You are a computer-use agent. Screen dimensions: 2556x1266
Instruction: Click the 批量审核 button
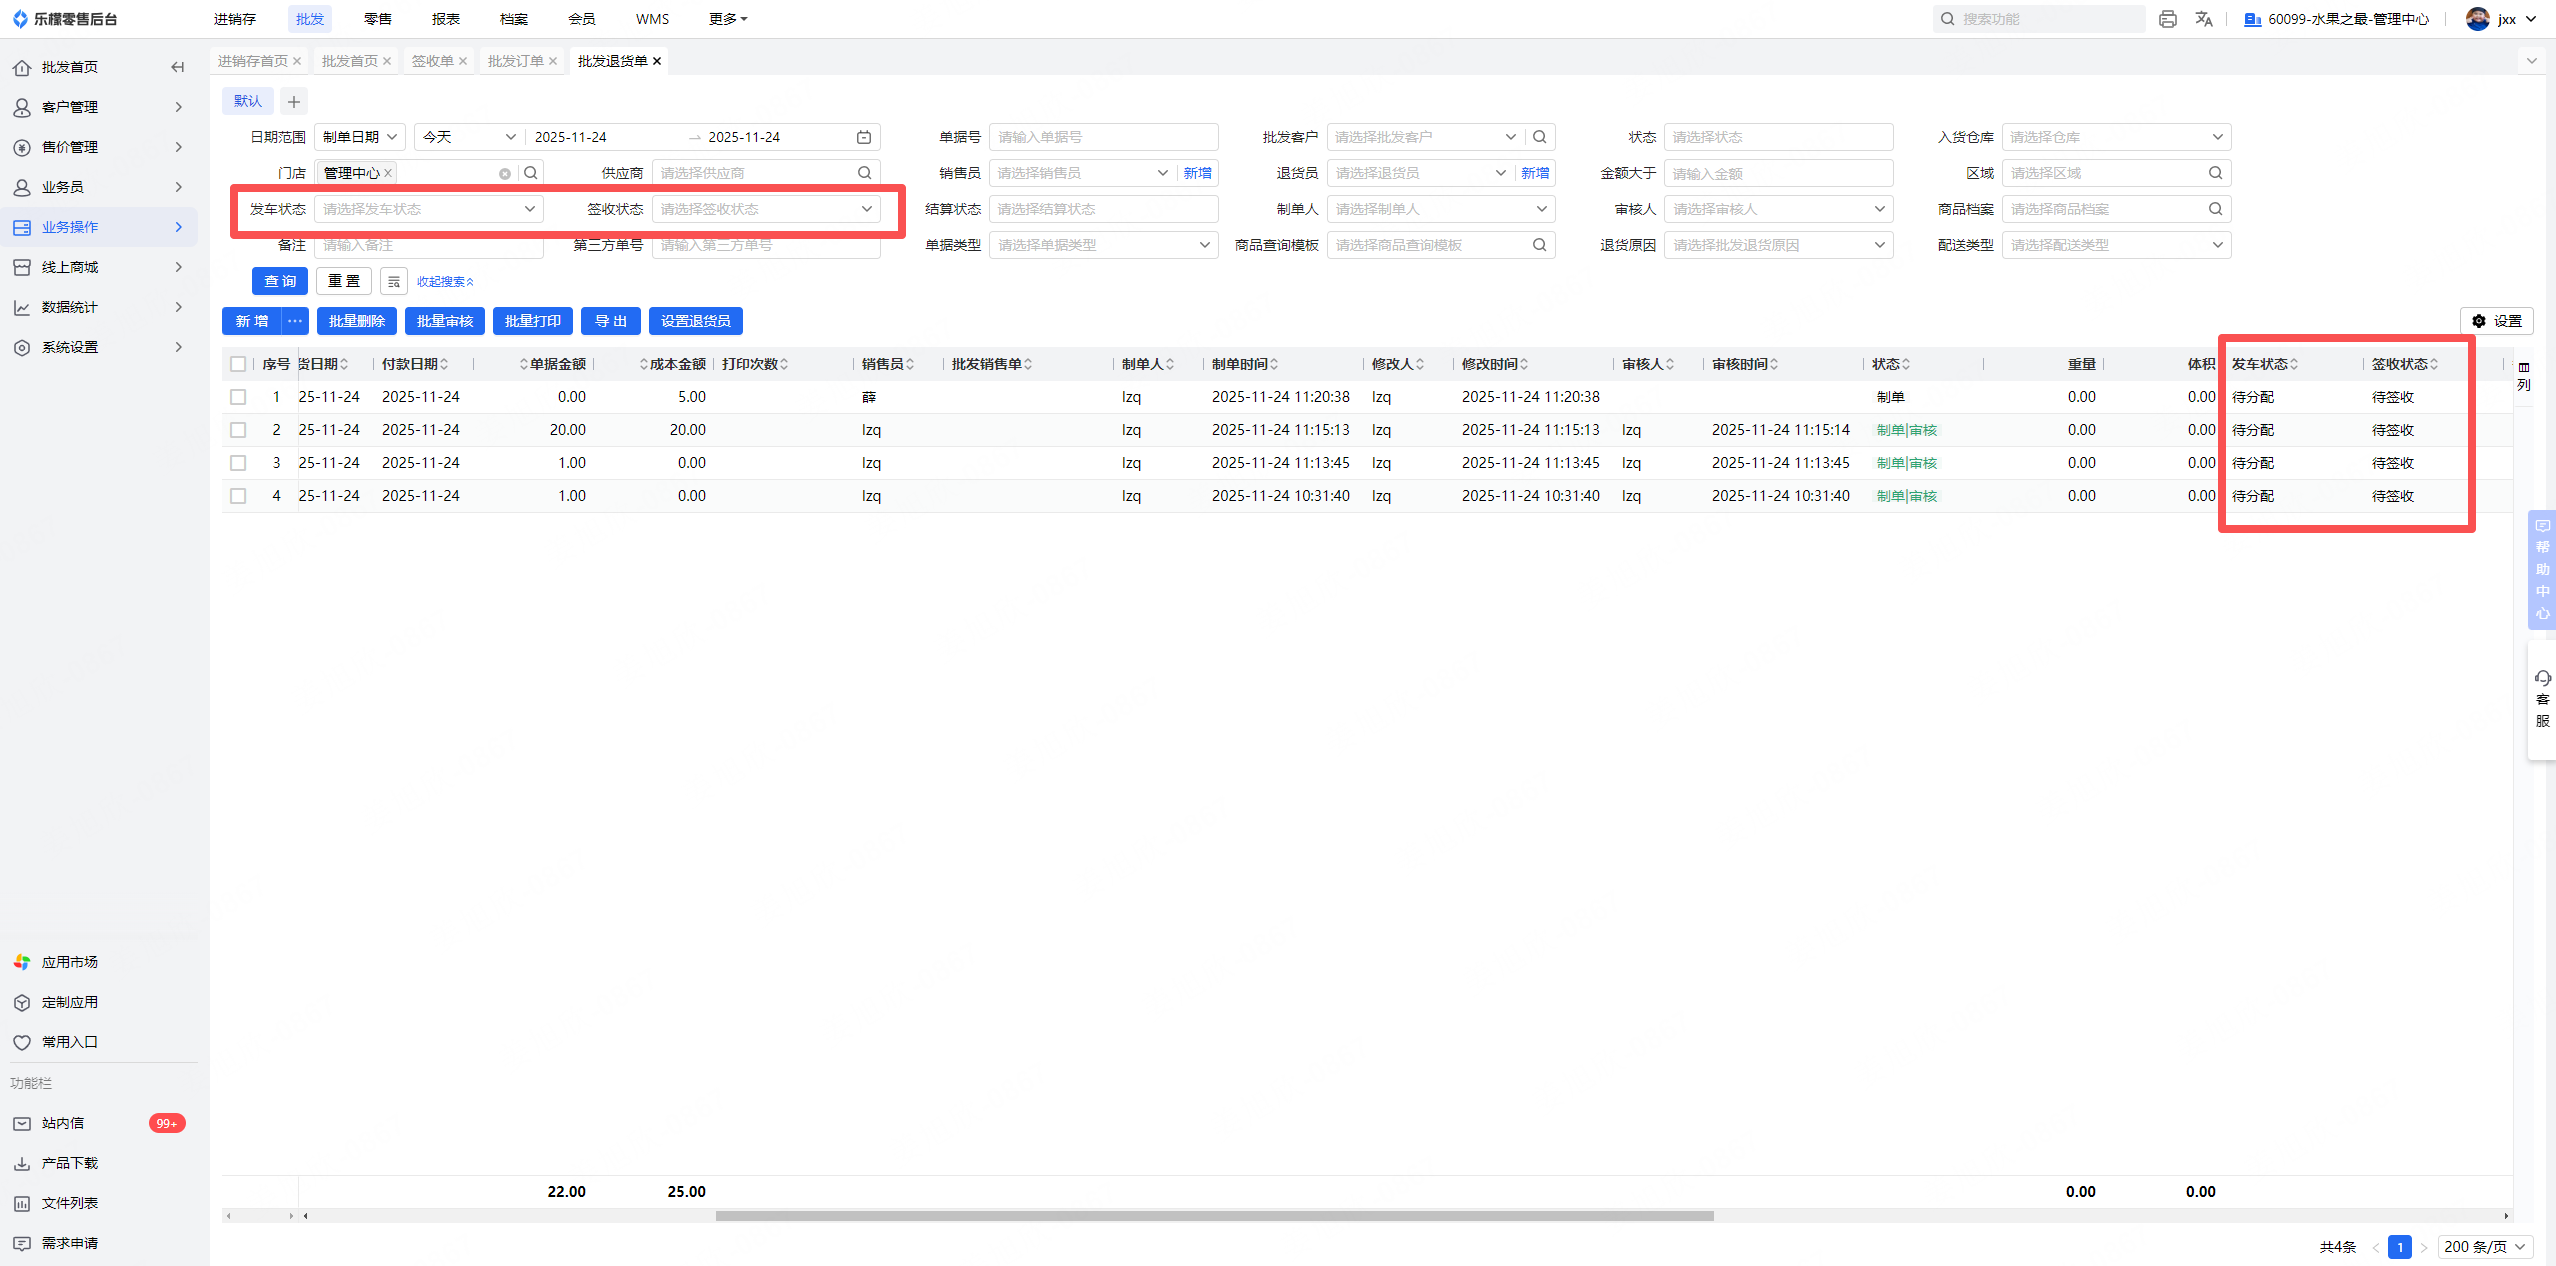444,321
